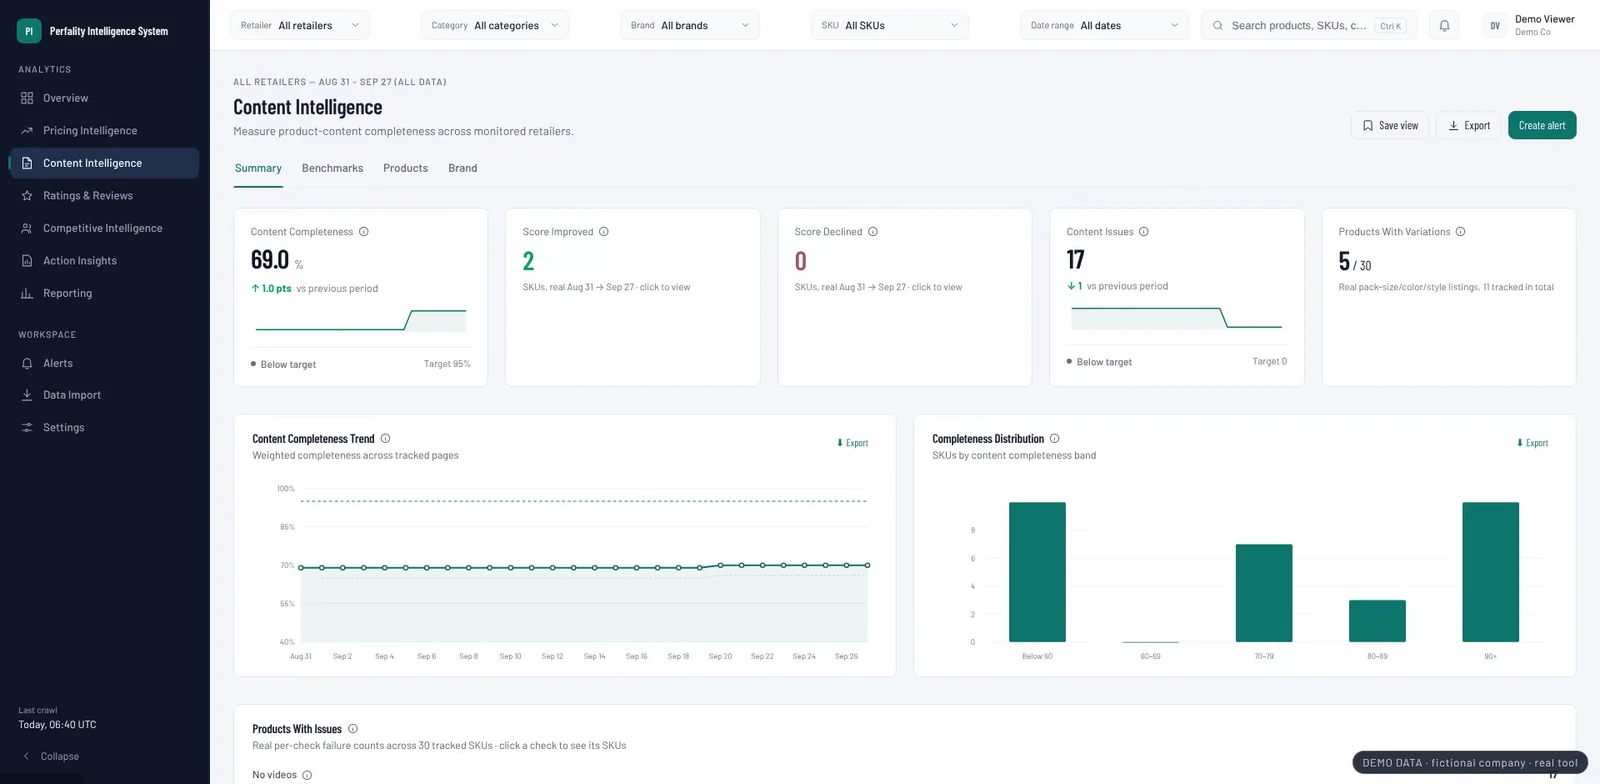The width and height of the screenshot is (1600, 784).
Task: Click the Content Intelligence sidebar item
Action: coord(104,163)
